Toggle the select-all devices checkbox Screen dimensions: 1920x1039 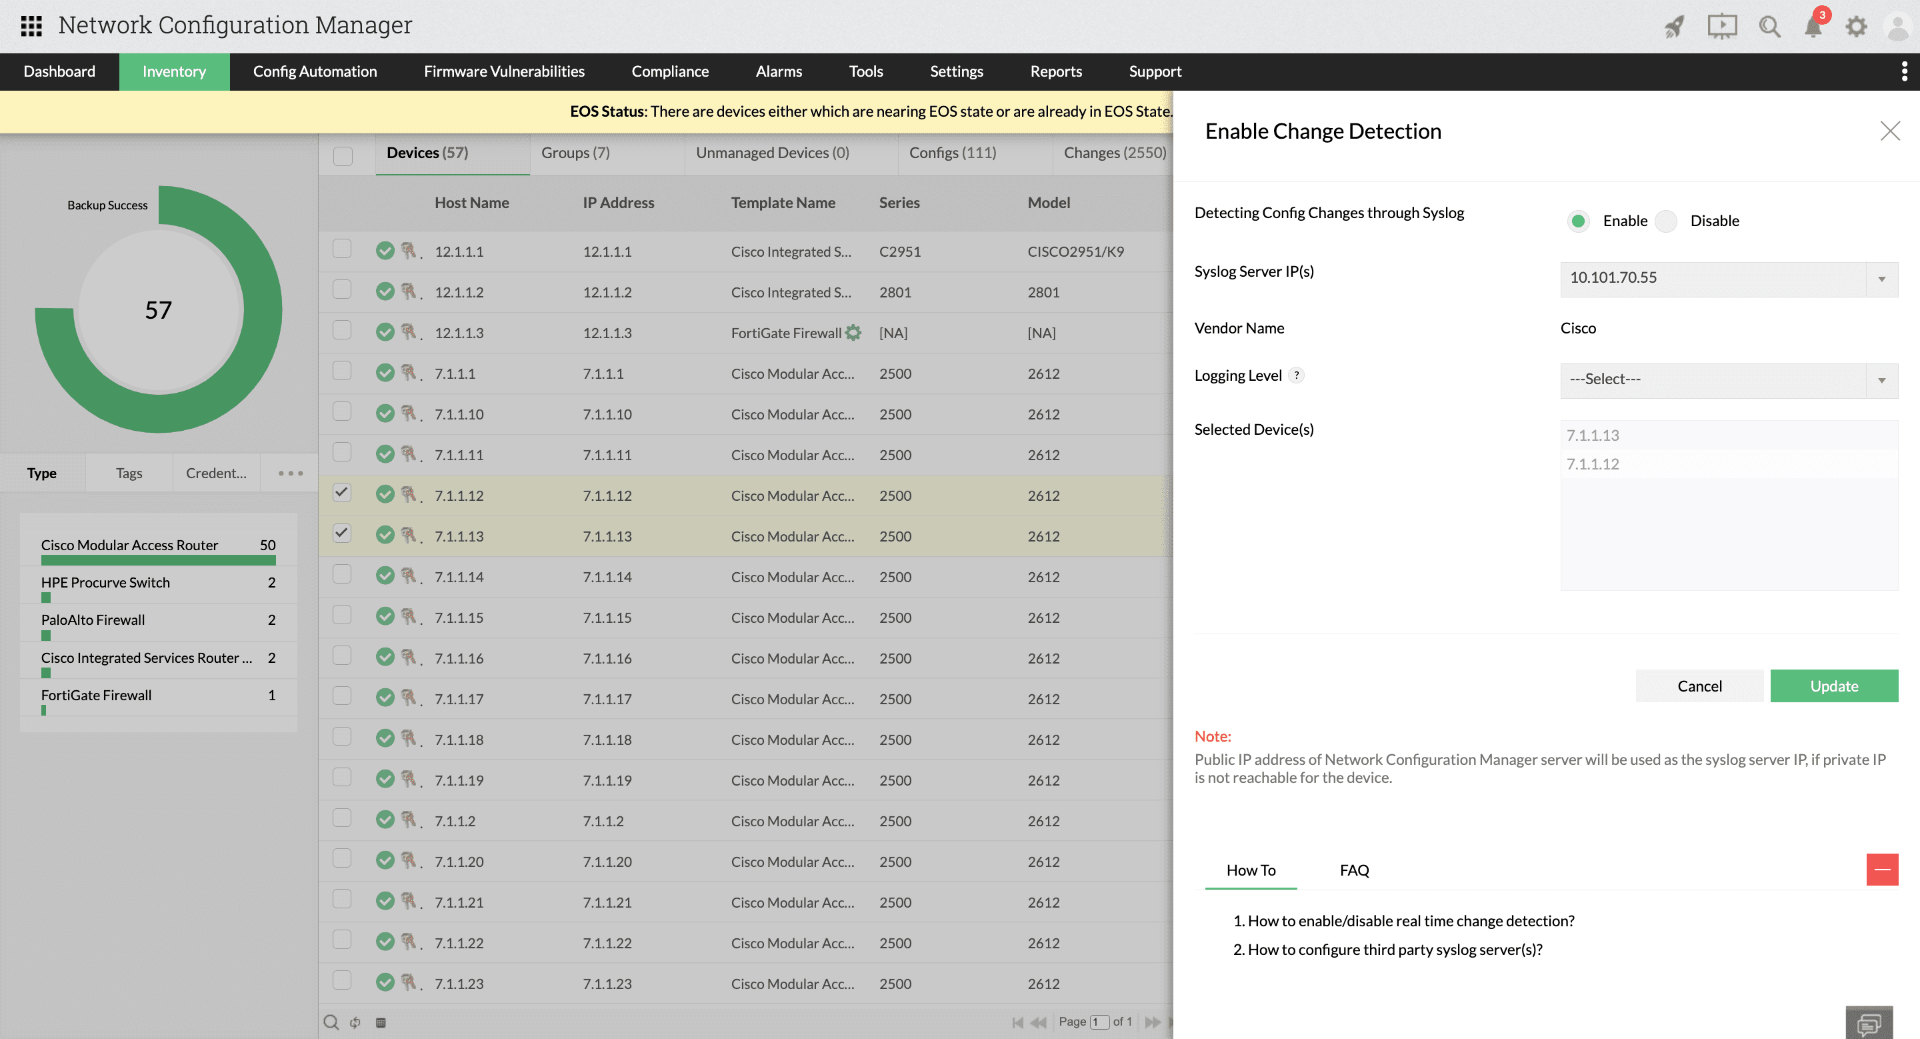tap(343, 156)
